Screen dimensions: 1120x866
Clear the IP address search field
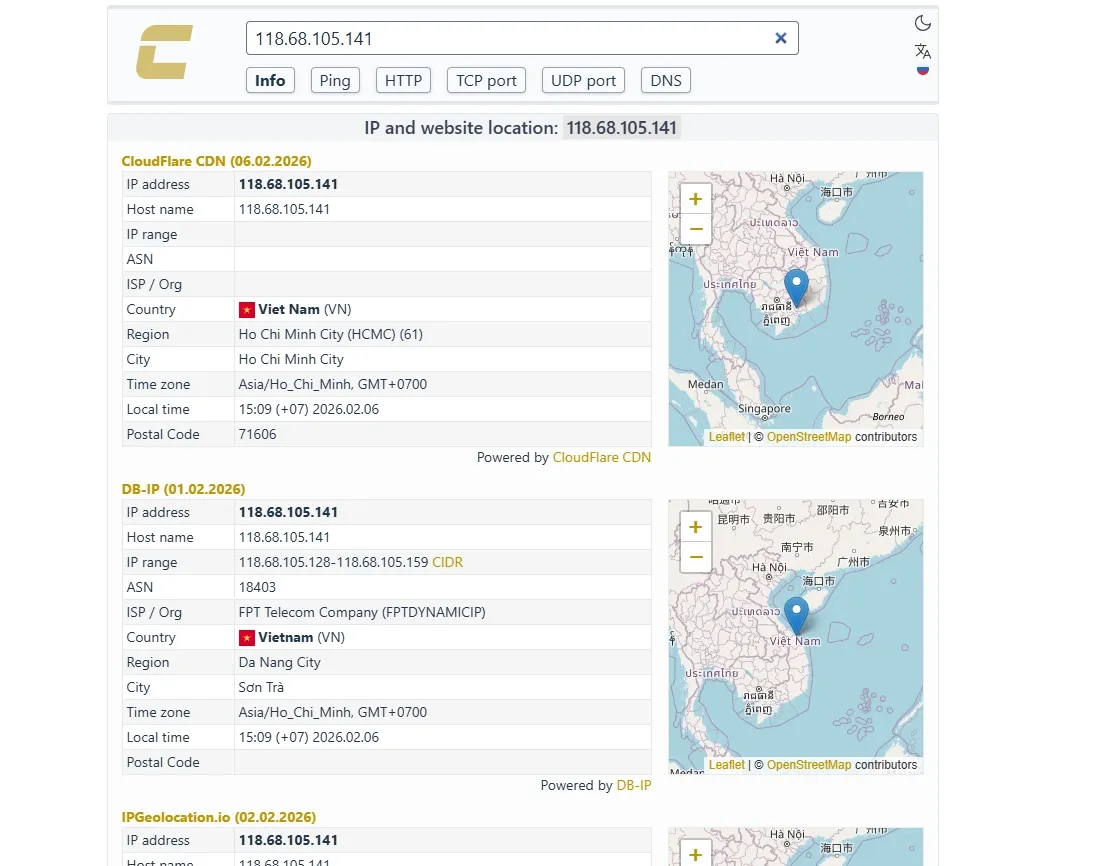pos(780,38)
